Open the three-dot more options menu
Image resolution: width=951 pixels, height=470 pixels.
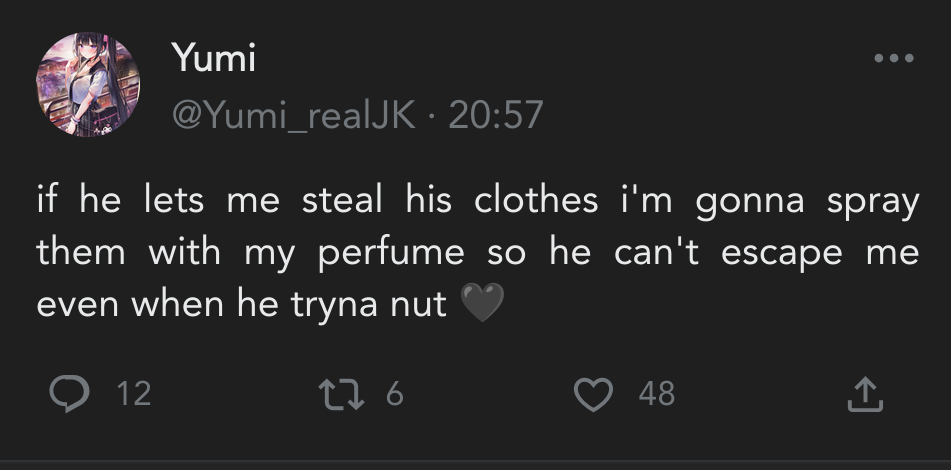[893, 59]
